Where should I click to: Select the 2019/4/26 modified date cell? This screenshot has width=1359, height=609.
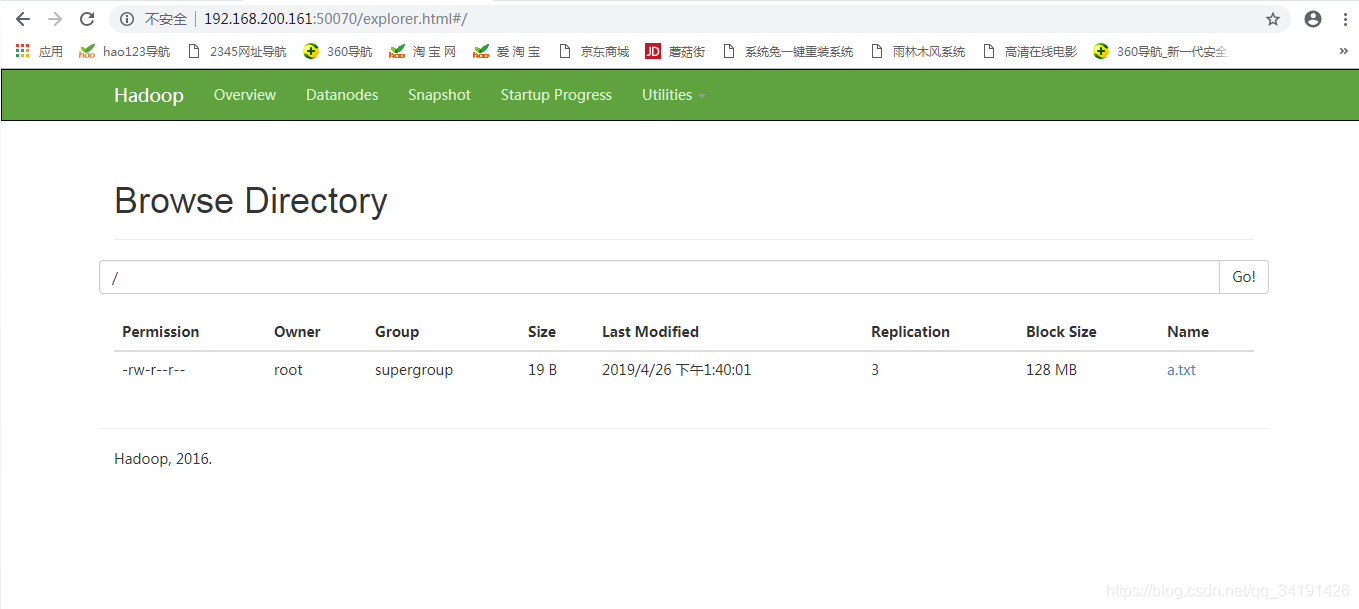(676, 370)
